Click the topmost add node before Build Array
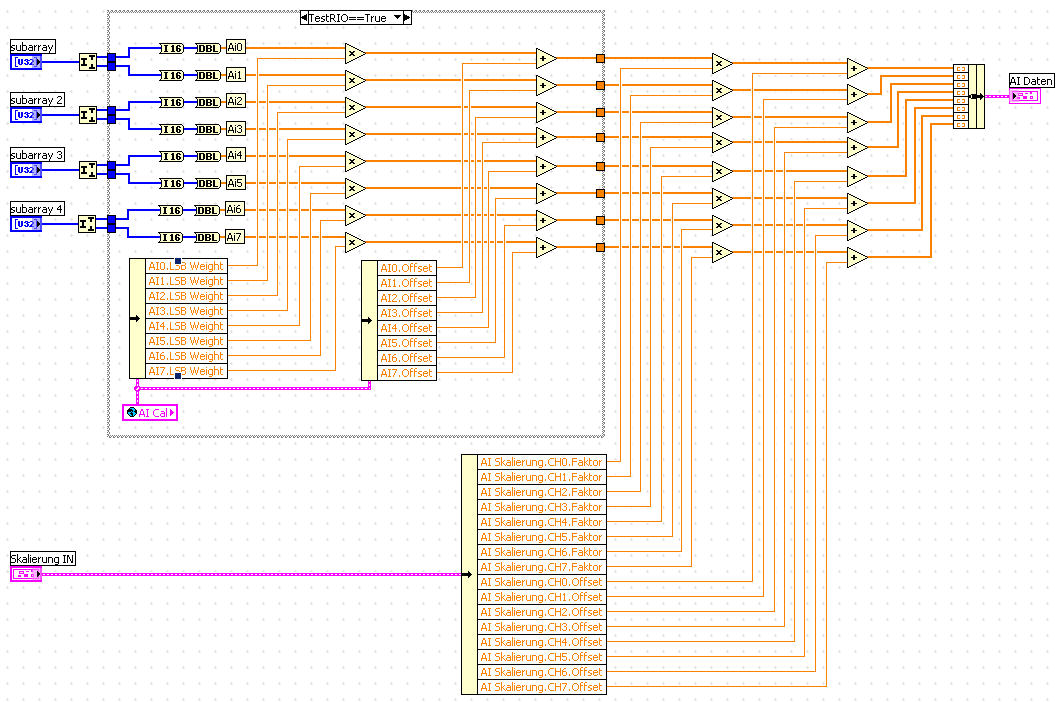The image size is (1062, 702). [x=857, y=68]
